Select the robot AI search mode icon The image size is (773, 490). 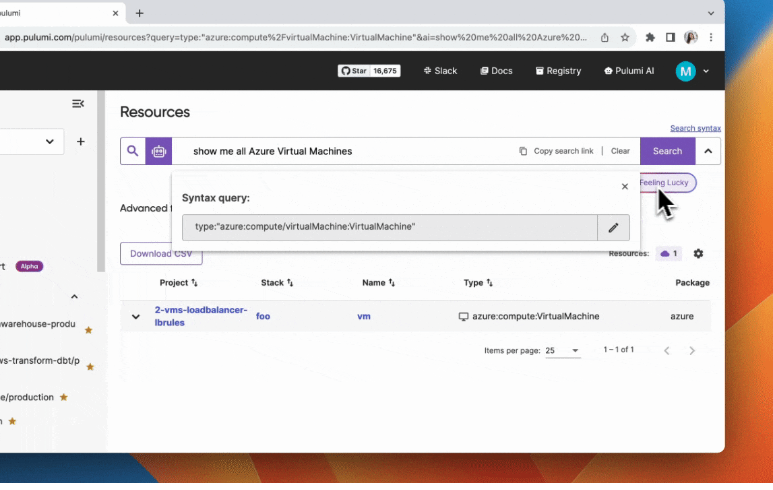[x=159, y=151]
